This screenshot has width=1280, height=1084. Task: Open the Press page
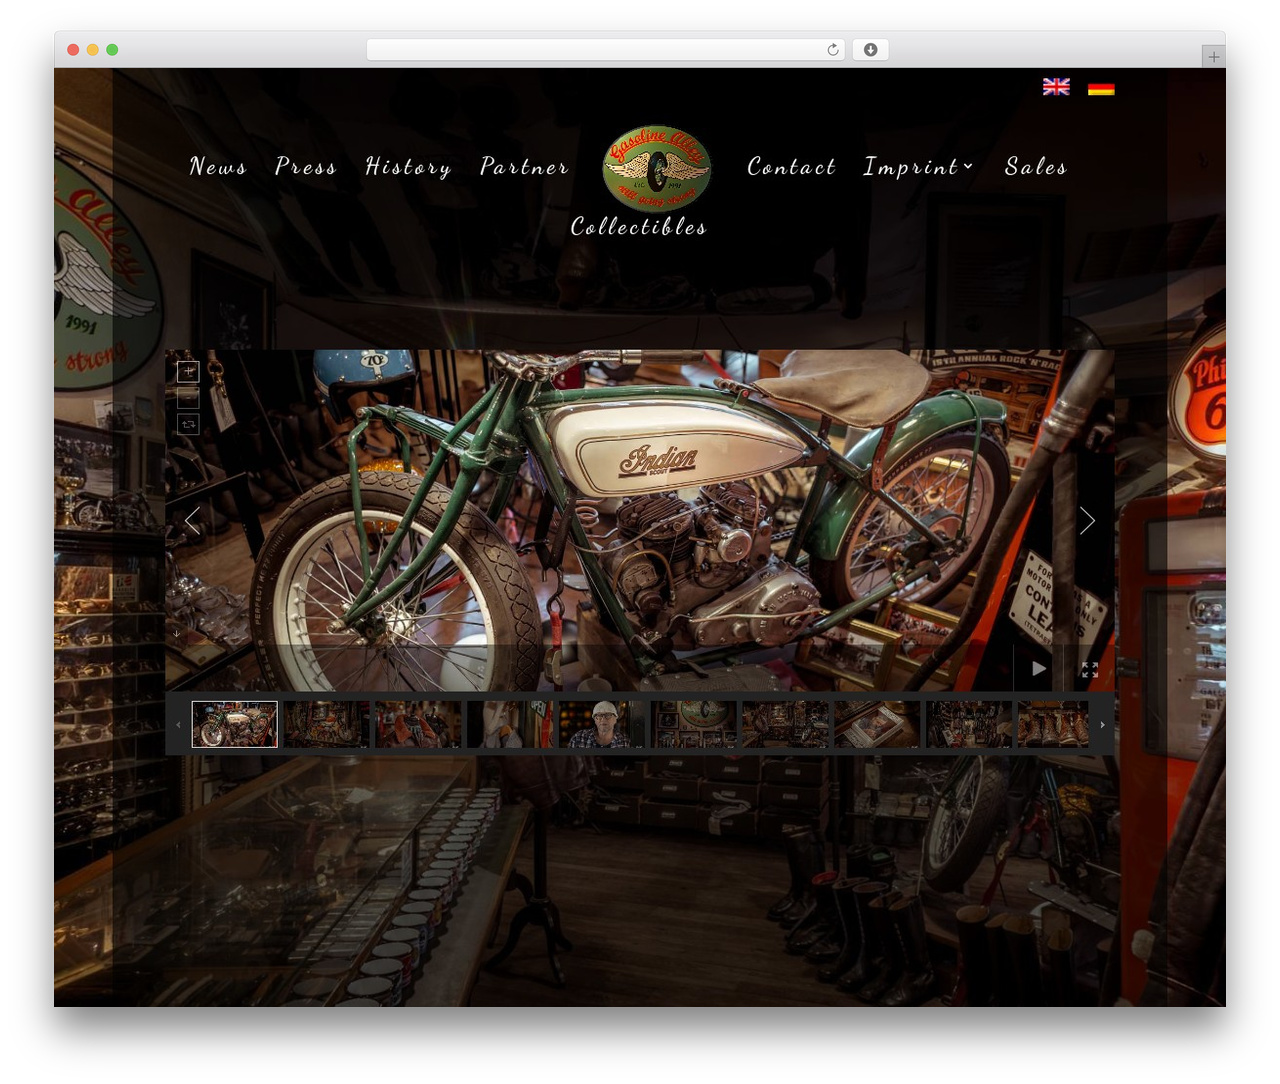click(305, 166)
